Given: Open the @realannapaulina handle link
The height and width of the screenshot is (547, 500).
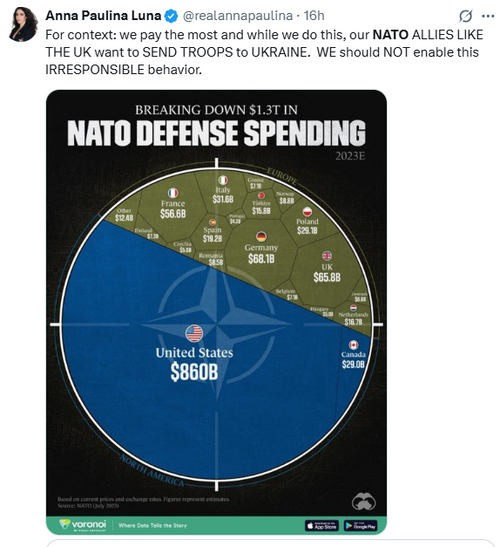Looking at the screenshot, I should pyautogui.click(x=238, y=16).
